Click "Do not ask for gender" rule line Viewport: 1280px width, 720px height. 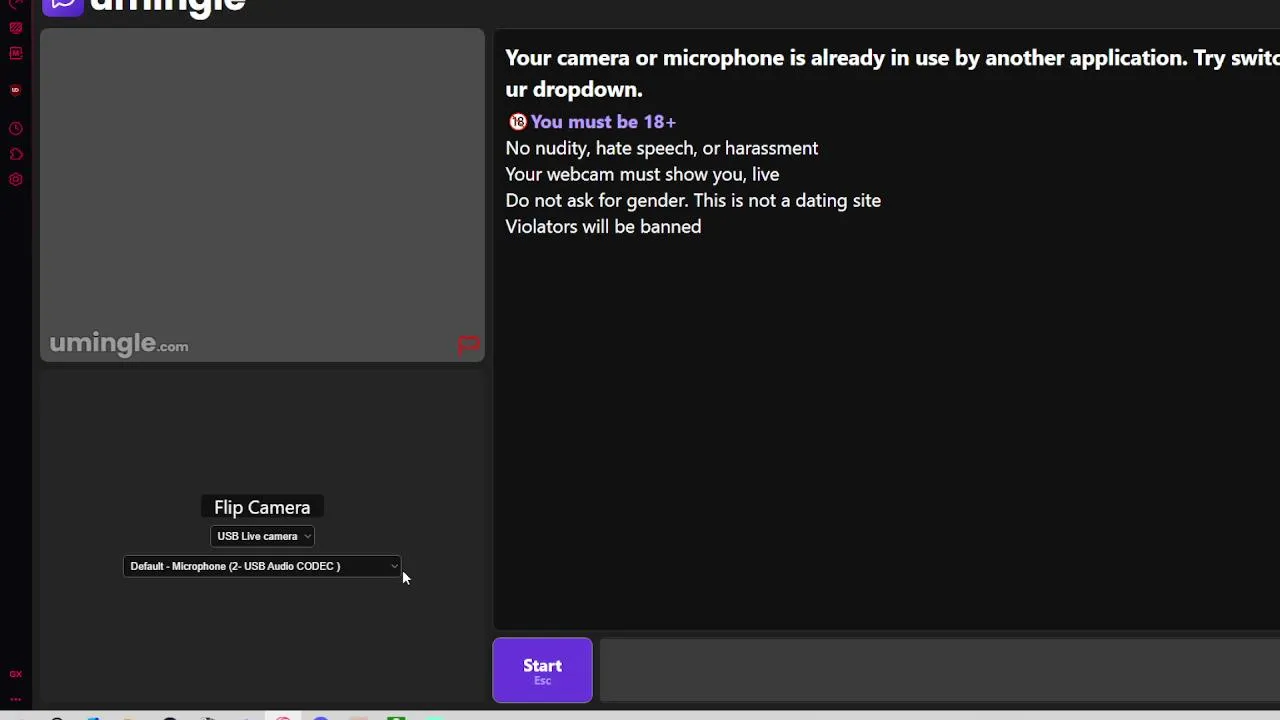(693, 200)
